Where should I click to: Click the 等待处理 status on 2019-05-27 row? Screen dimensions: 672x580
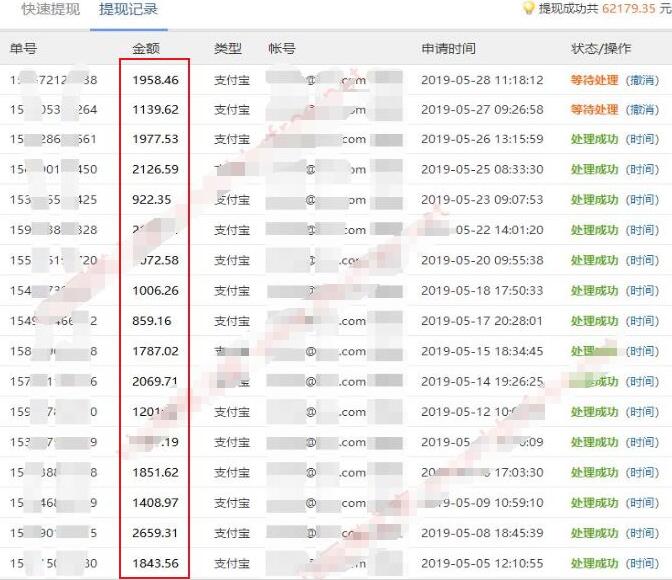(594, 110)
